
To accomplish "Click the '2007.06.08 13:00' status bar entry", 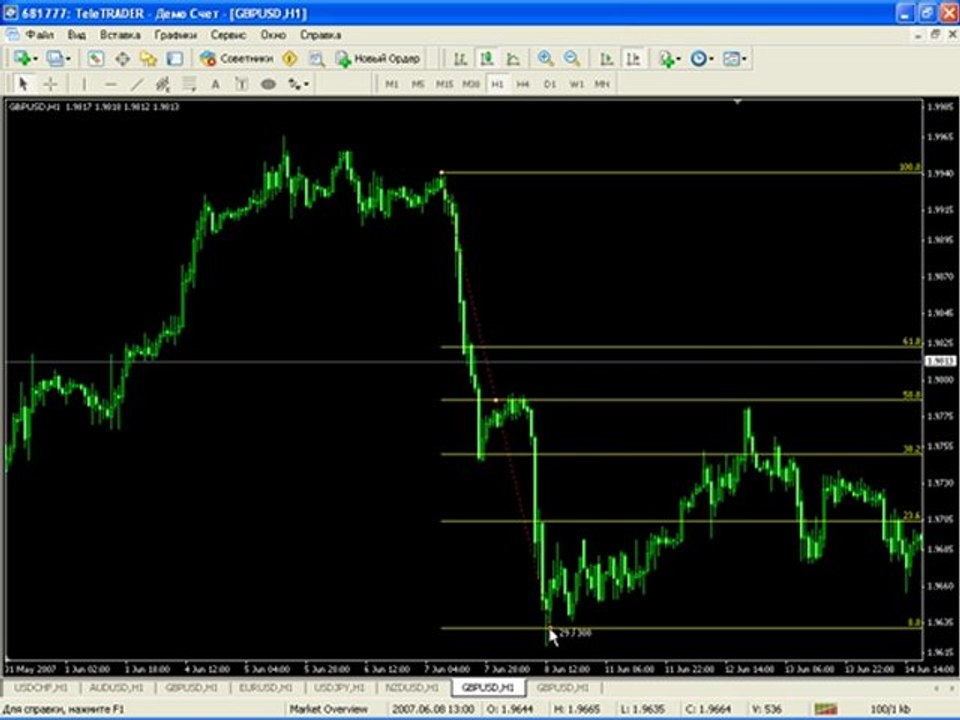I will (433, 709).
